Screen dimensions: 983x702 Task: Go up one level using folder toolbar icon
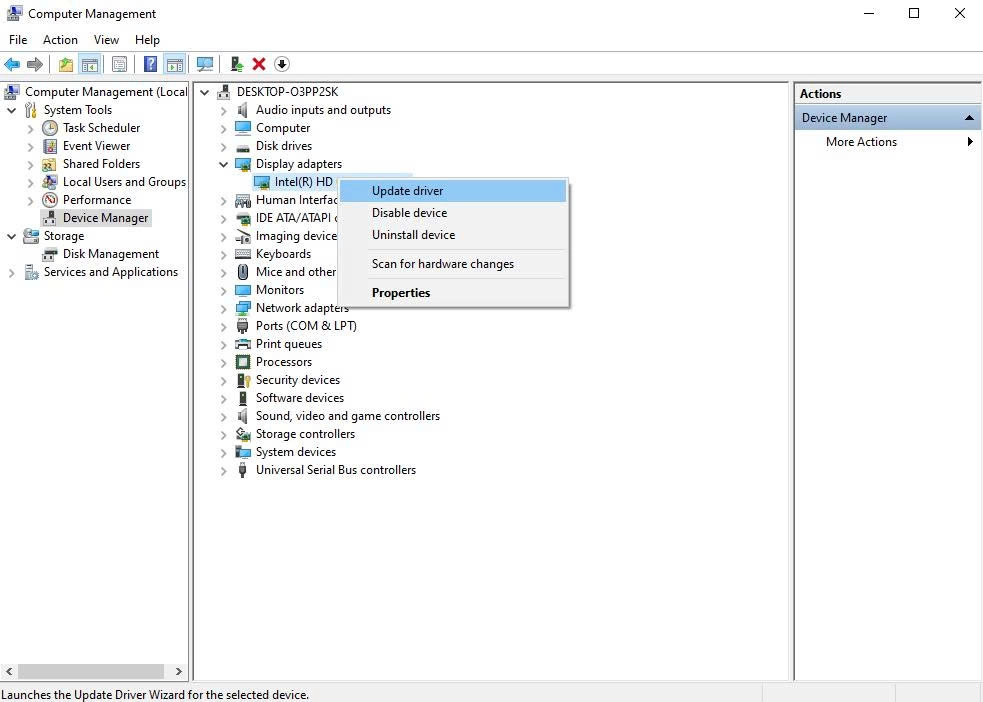pyautogui.click(x=66, y=64)
